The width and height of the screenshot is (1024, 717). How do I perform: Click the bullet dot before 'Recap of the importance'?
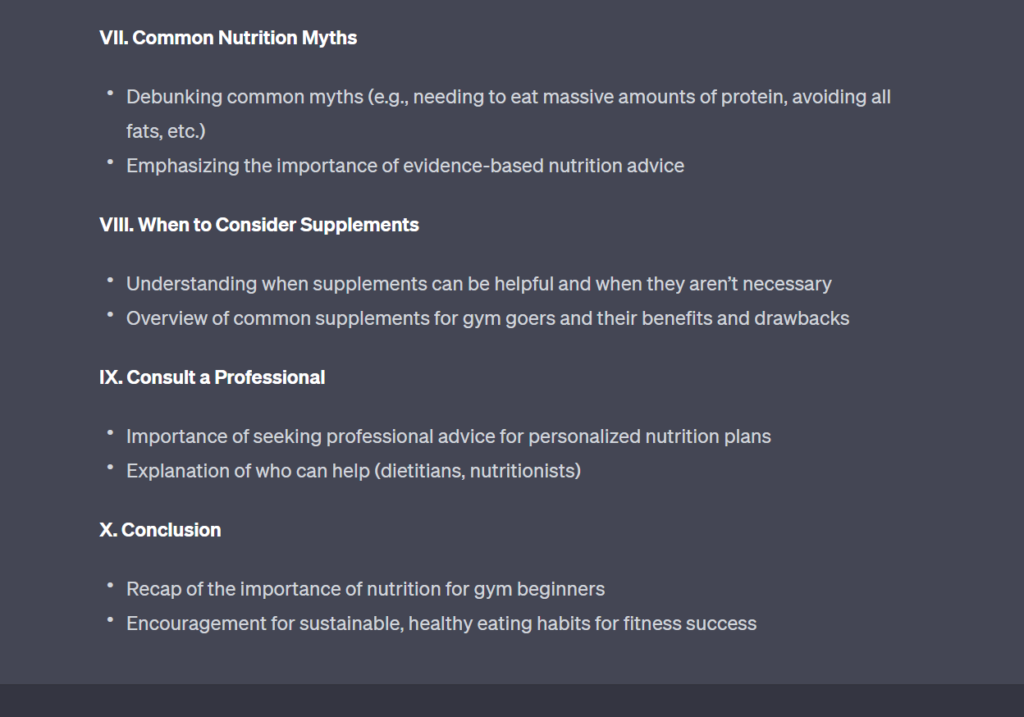(110, 586)
